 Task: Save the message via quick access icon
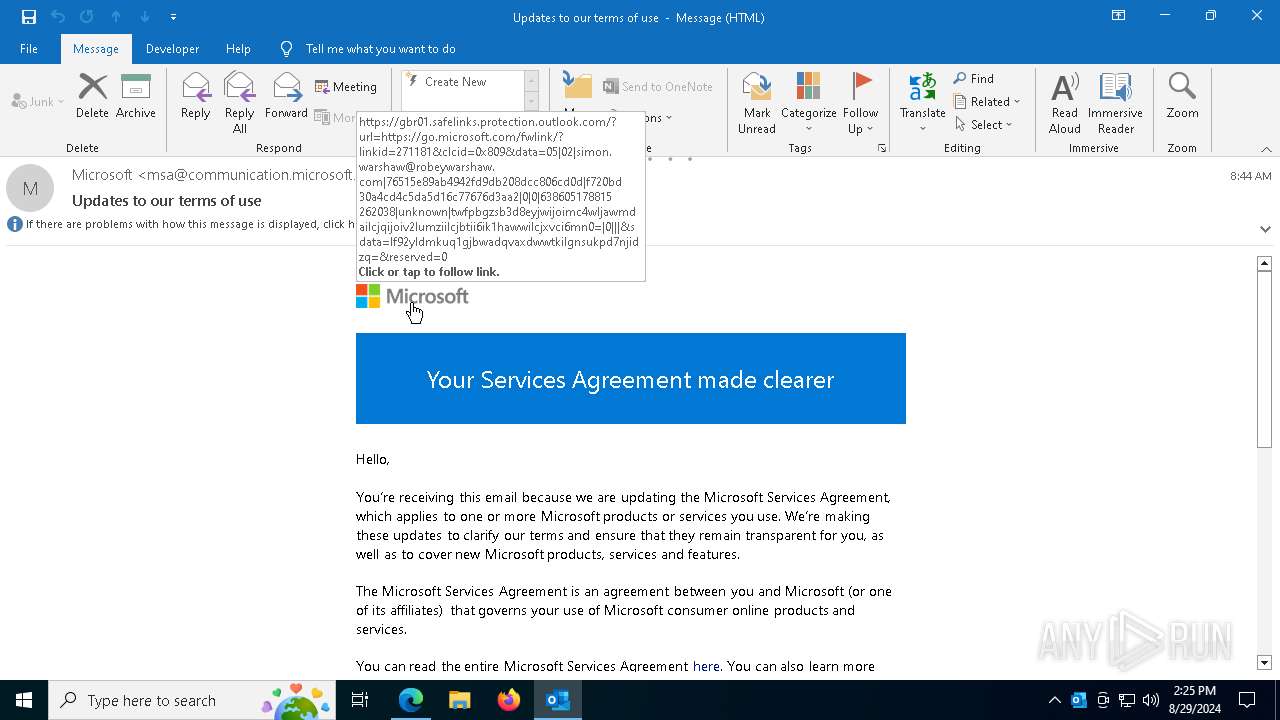point(28,17)
